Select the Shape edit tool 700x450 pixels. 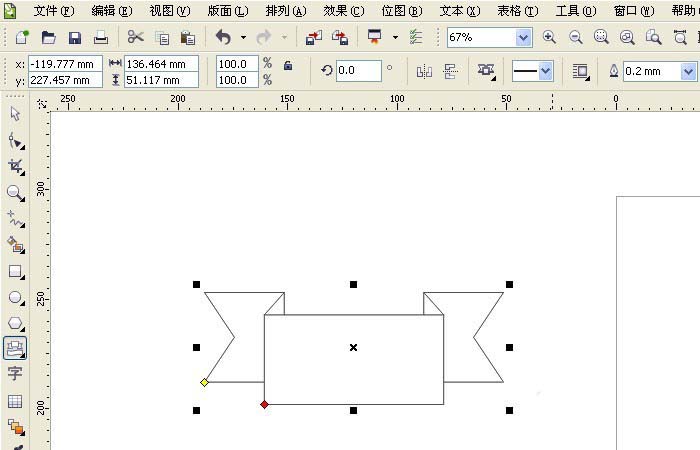(16, 141)
